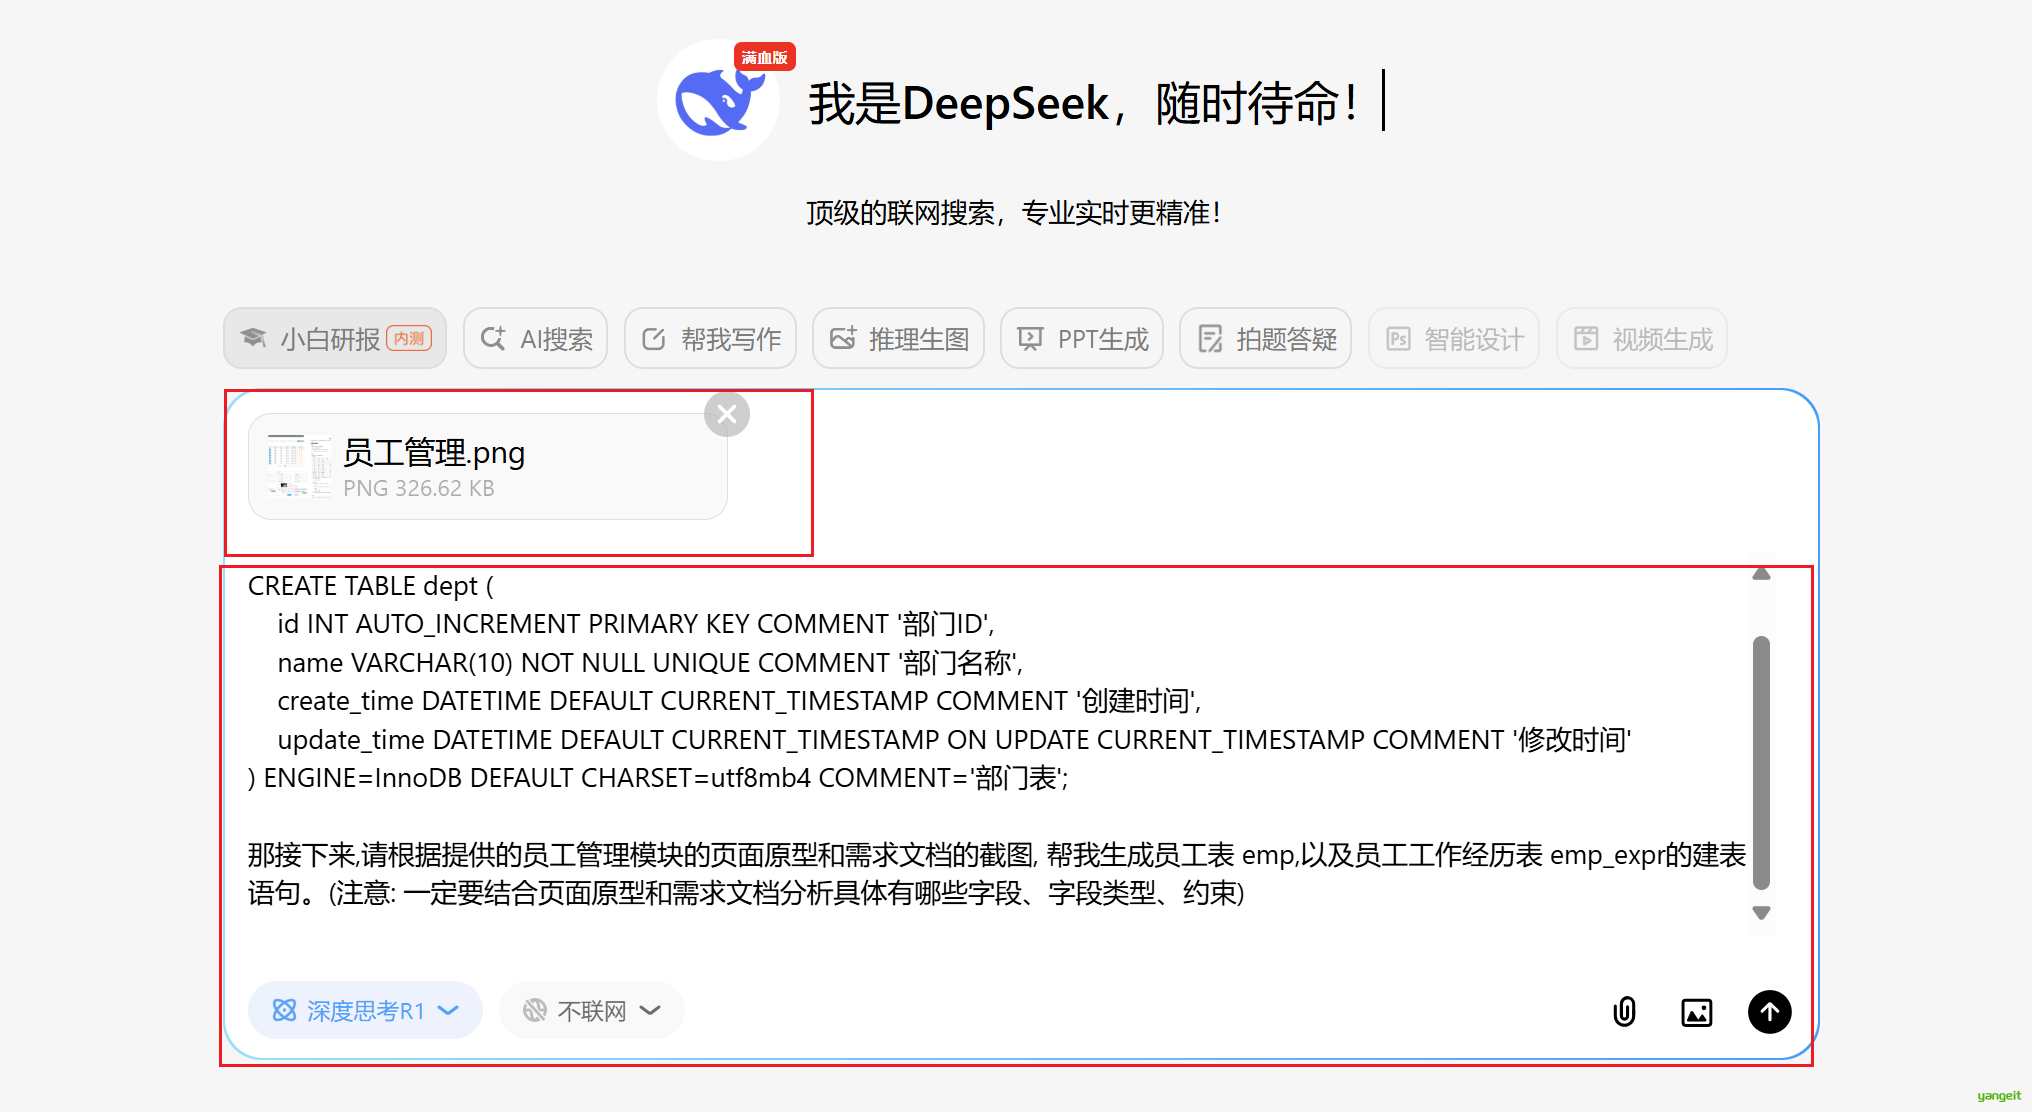Click the create_time DATETIME line
The image size is (2032, 1112).
(739, 700)
